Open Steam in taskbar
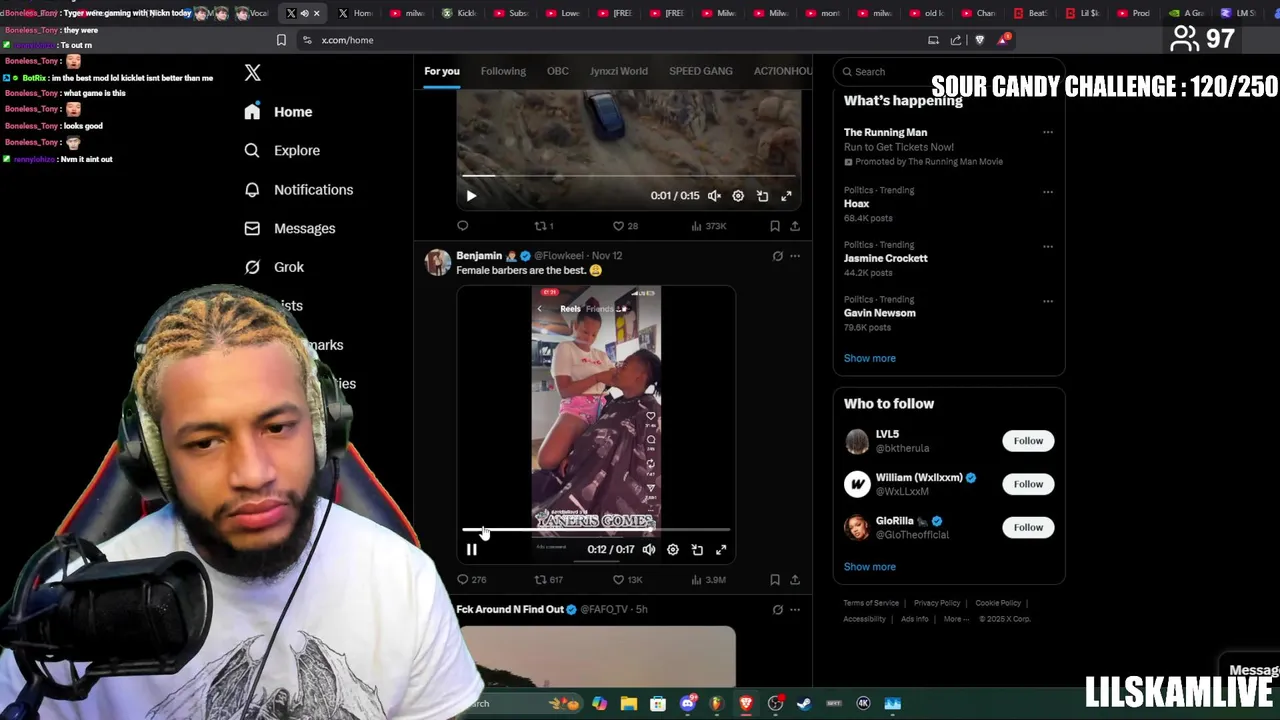 click(x=804, y=703)
